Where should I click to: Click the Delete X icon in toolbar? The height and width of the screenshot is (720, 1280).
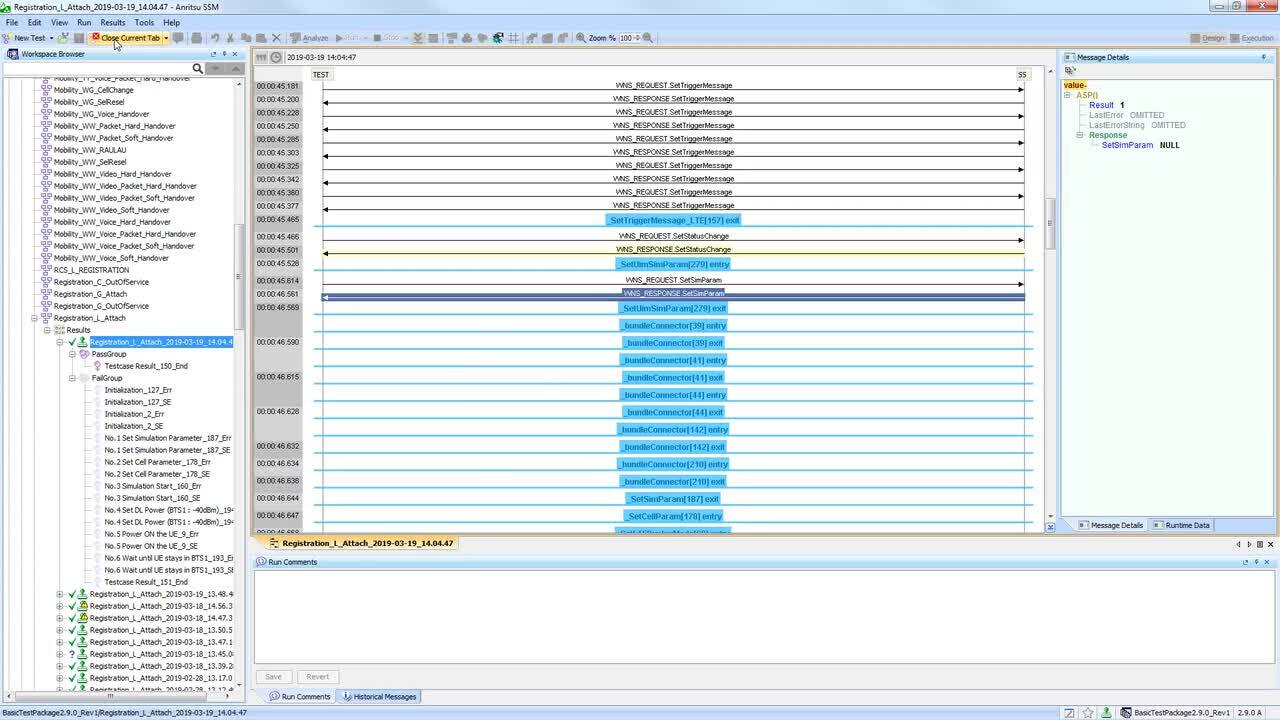coord(277,38)
